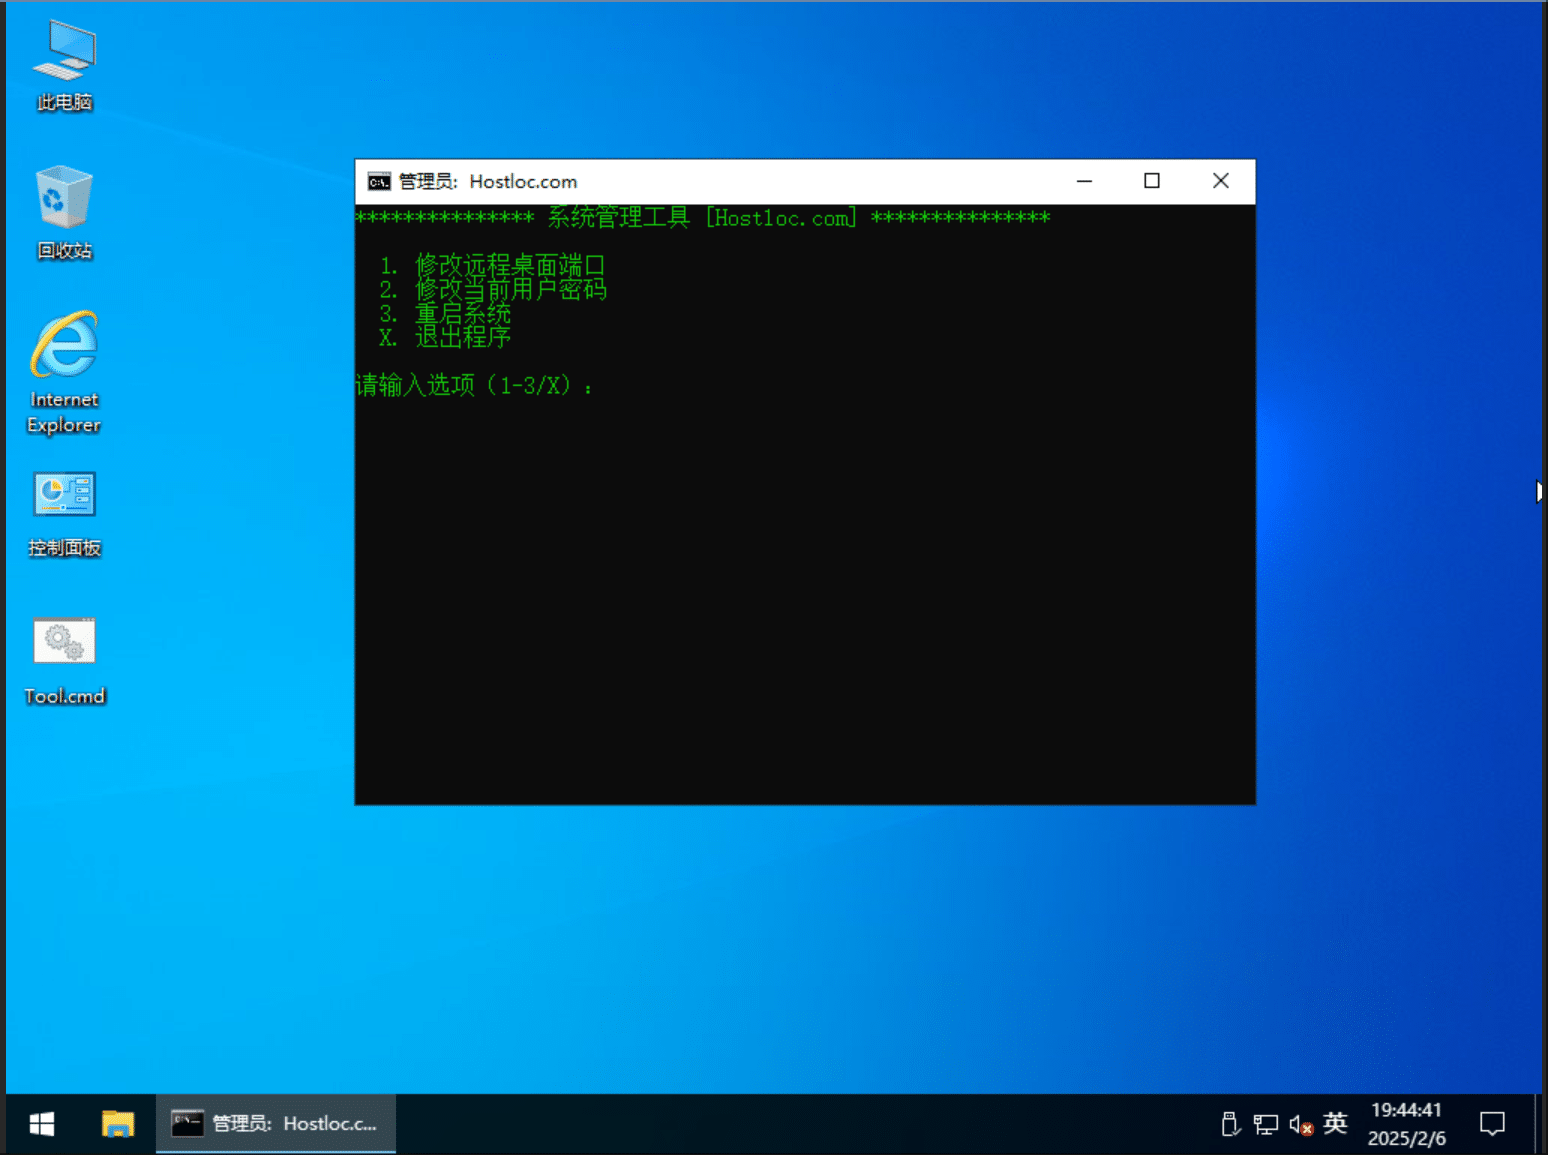The height and width of the screenshot is (1155, 1548).
Task: Open the 回收站 recycle bin
Action: (x=63, y=210)
